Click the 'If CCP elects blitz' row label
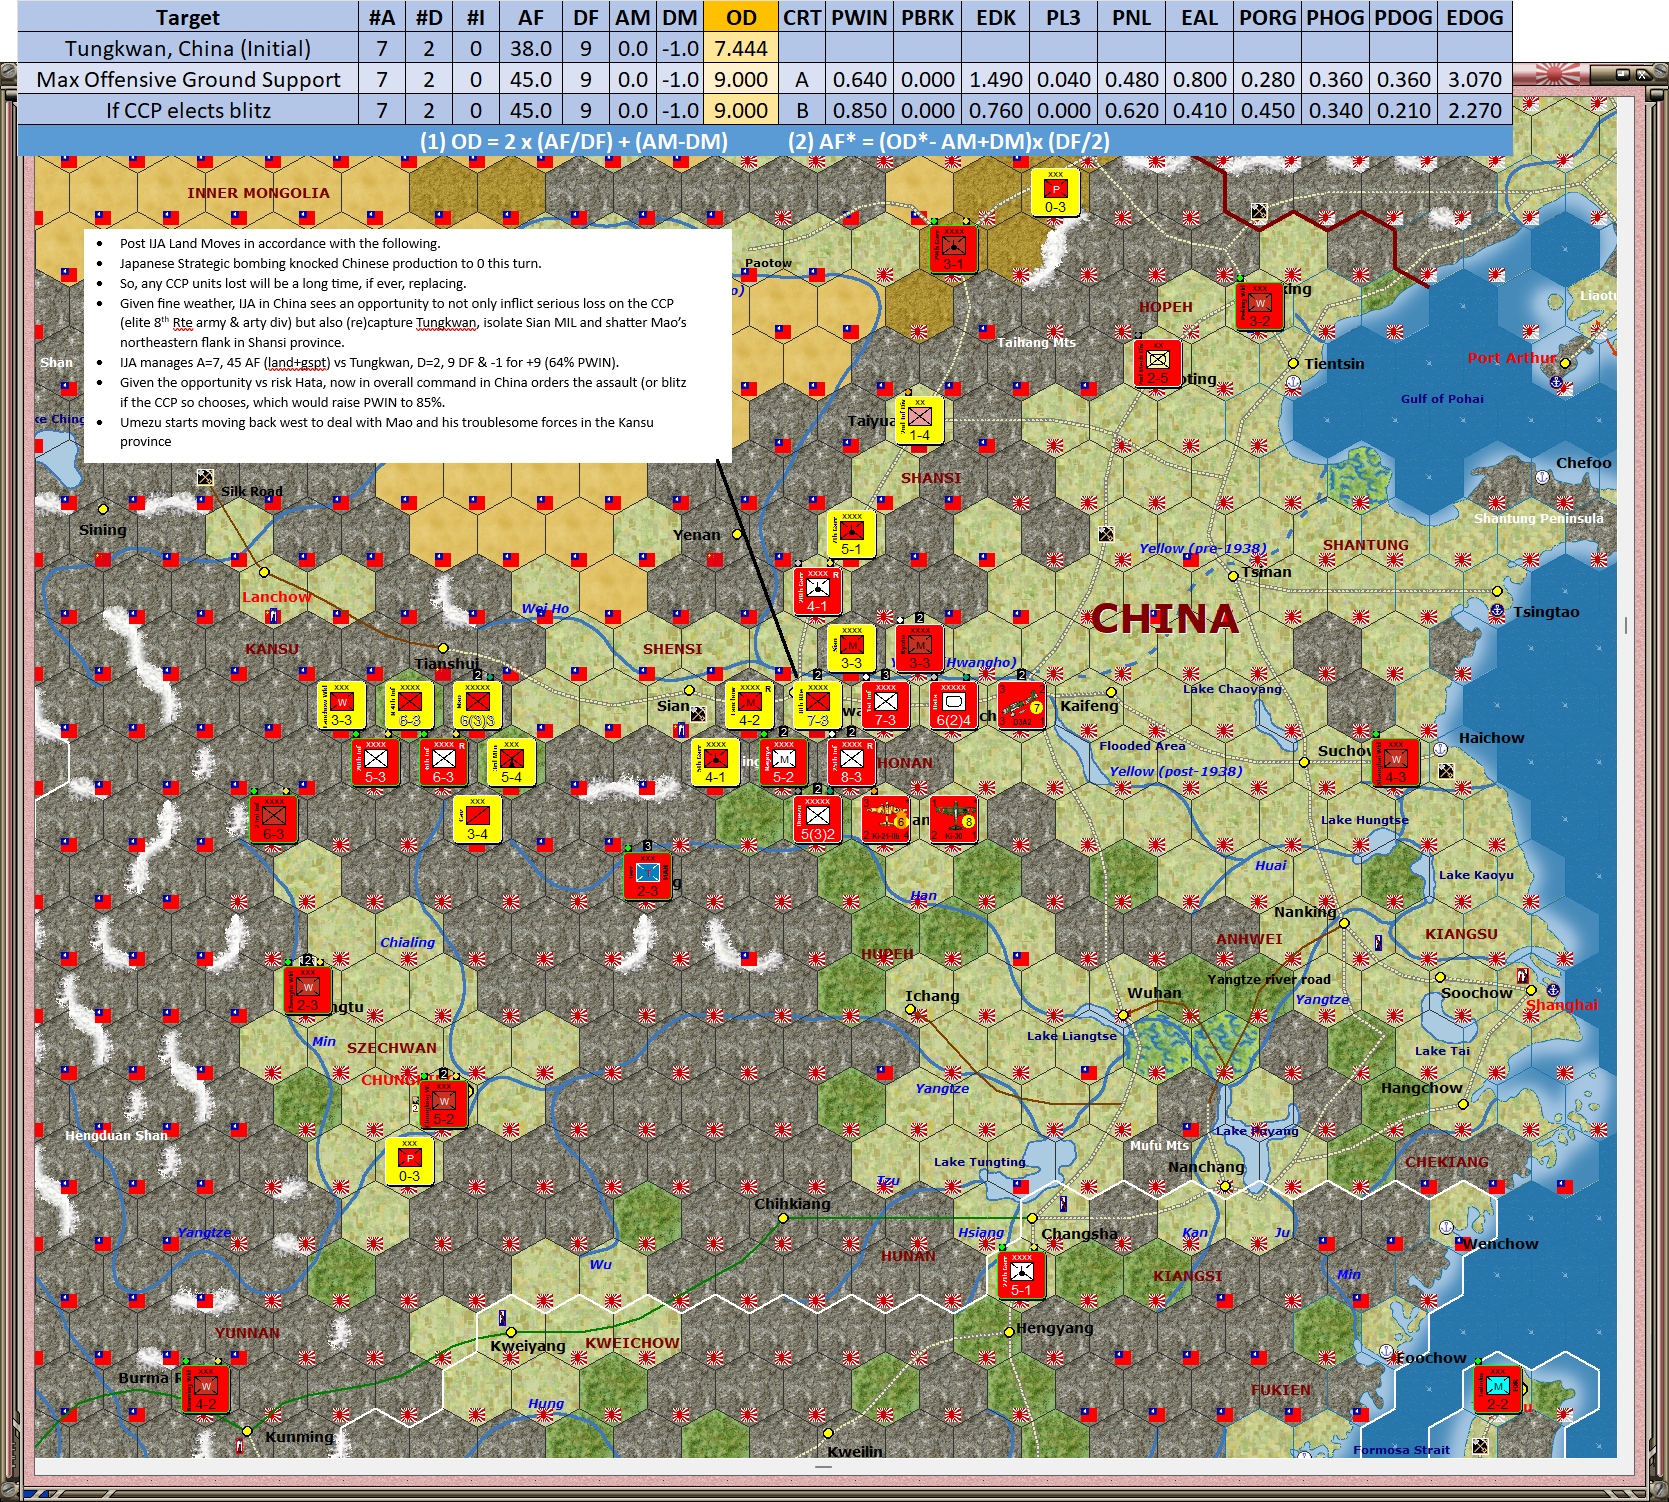This screenshot has height=1502, width=1669. coord(188,110)
